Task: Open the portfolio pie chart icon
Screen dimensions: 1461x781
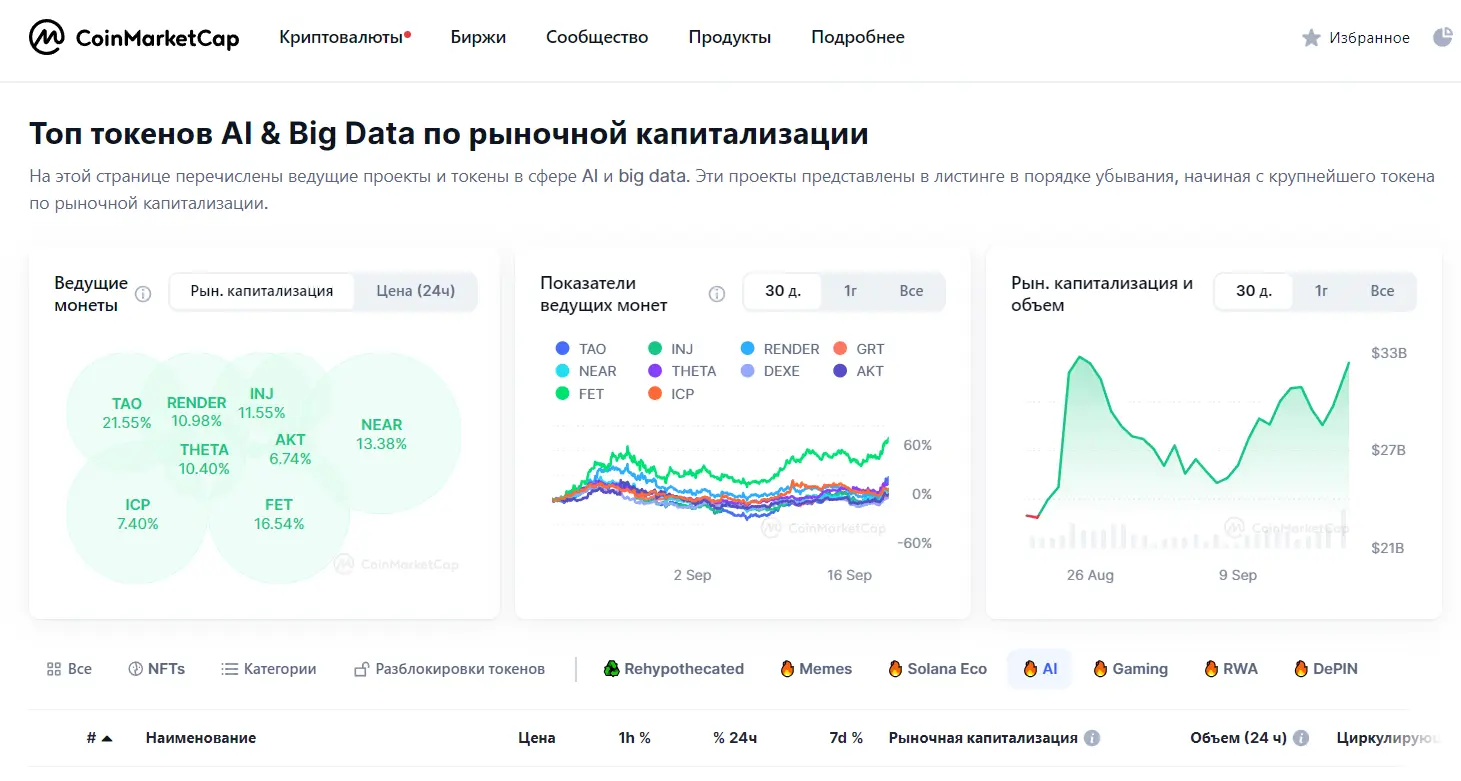Action: (x=1443, y=37)
